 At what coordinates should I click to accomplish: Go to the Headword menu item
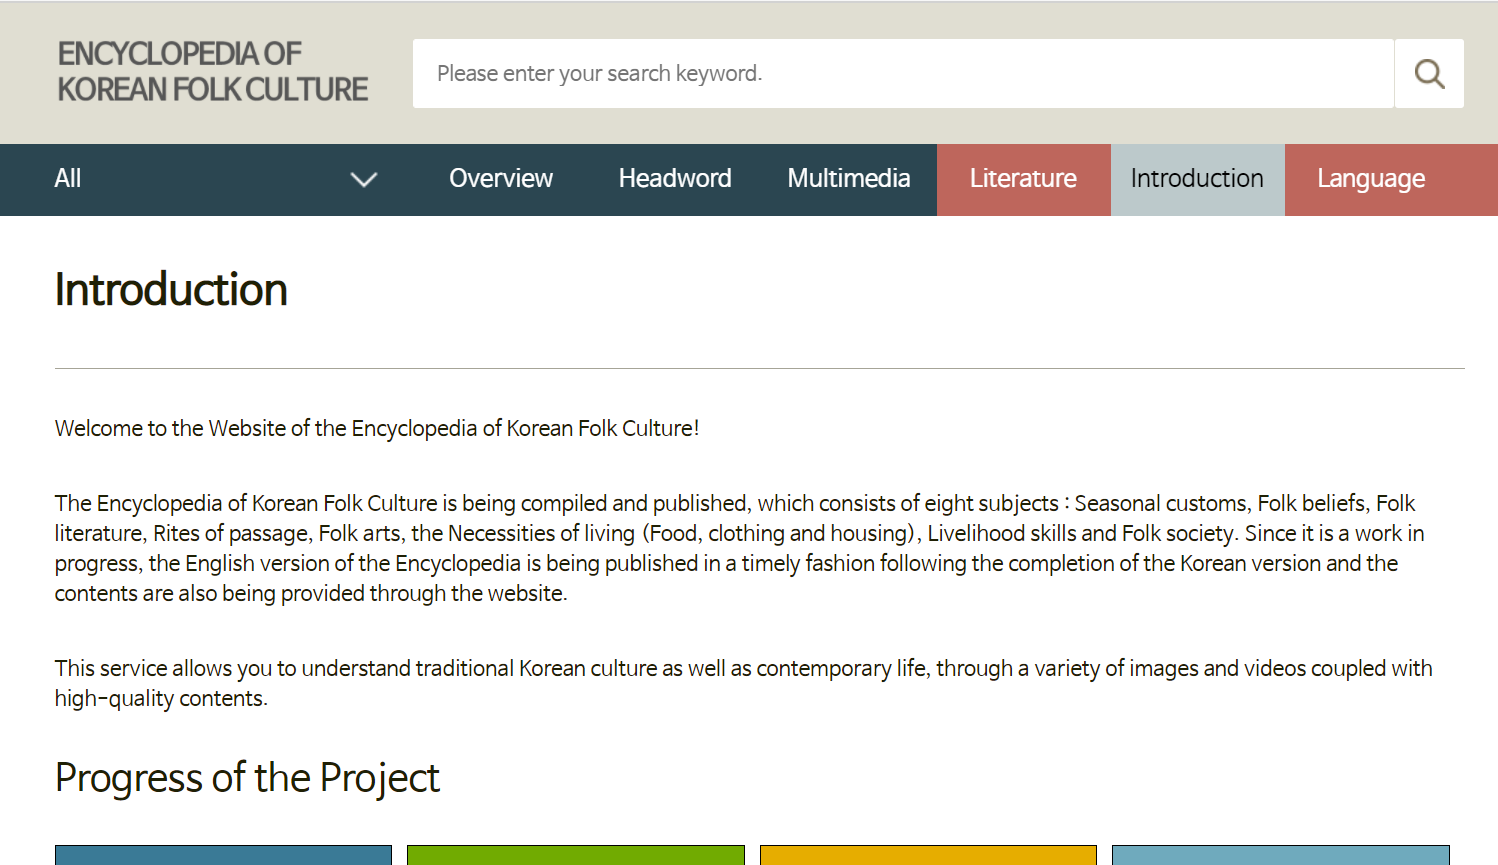pyautogui.click(x=675, y=179)
